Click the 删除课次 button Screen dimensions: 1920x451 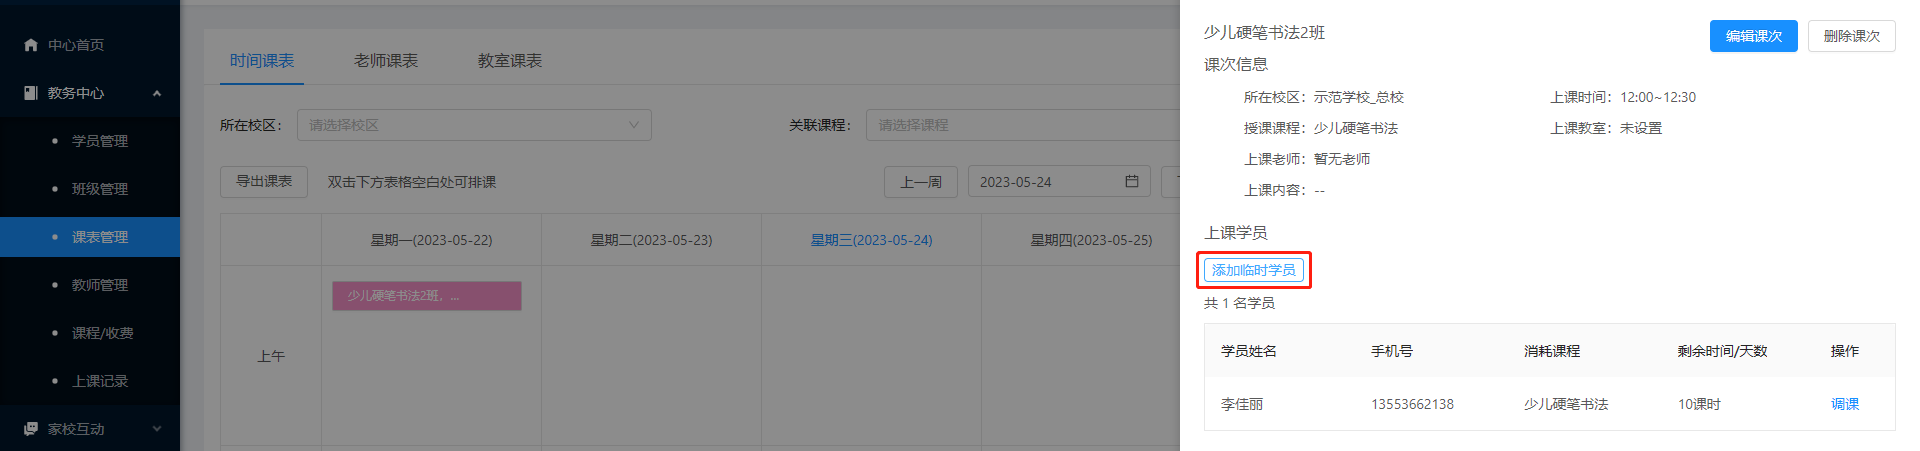point(1852,36)
